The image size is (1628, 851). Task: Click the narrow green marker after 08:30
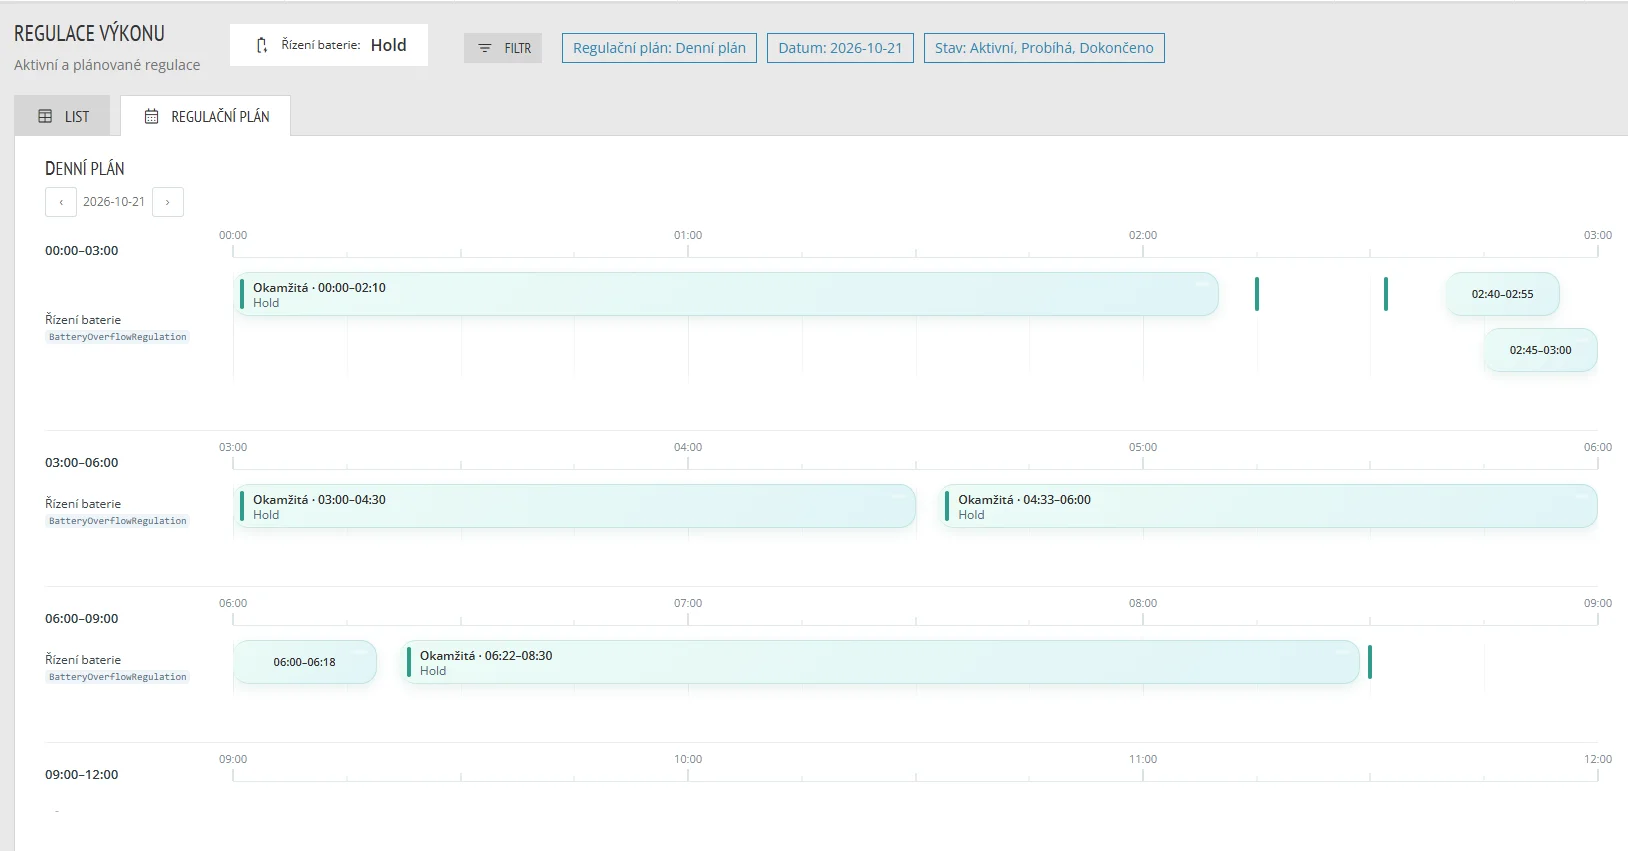coord(1370,662)
